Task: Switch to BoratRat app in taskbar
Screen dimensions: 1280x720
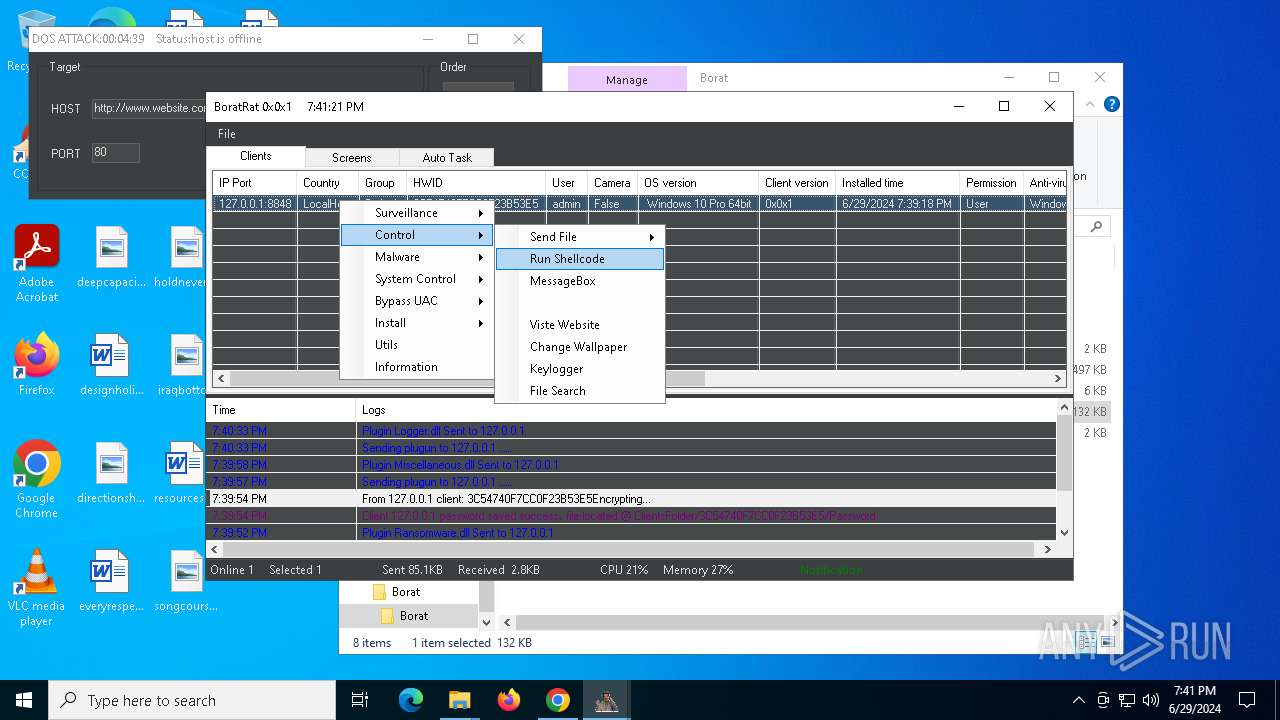Action: [606, 700]
